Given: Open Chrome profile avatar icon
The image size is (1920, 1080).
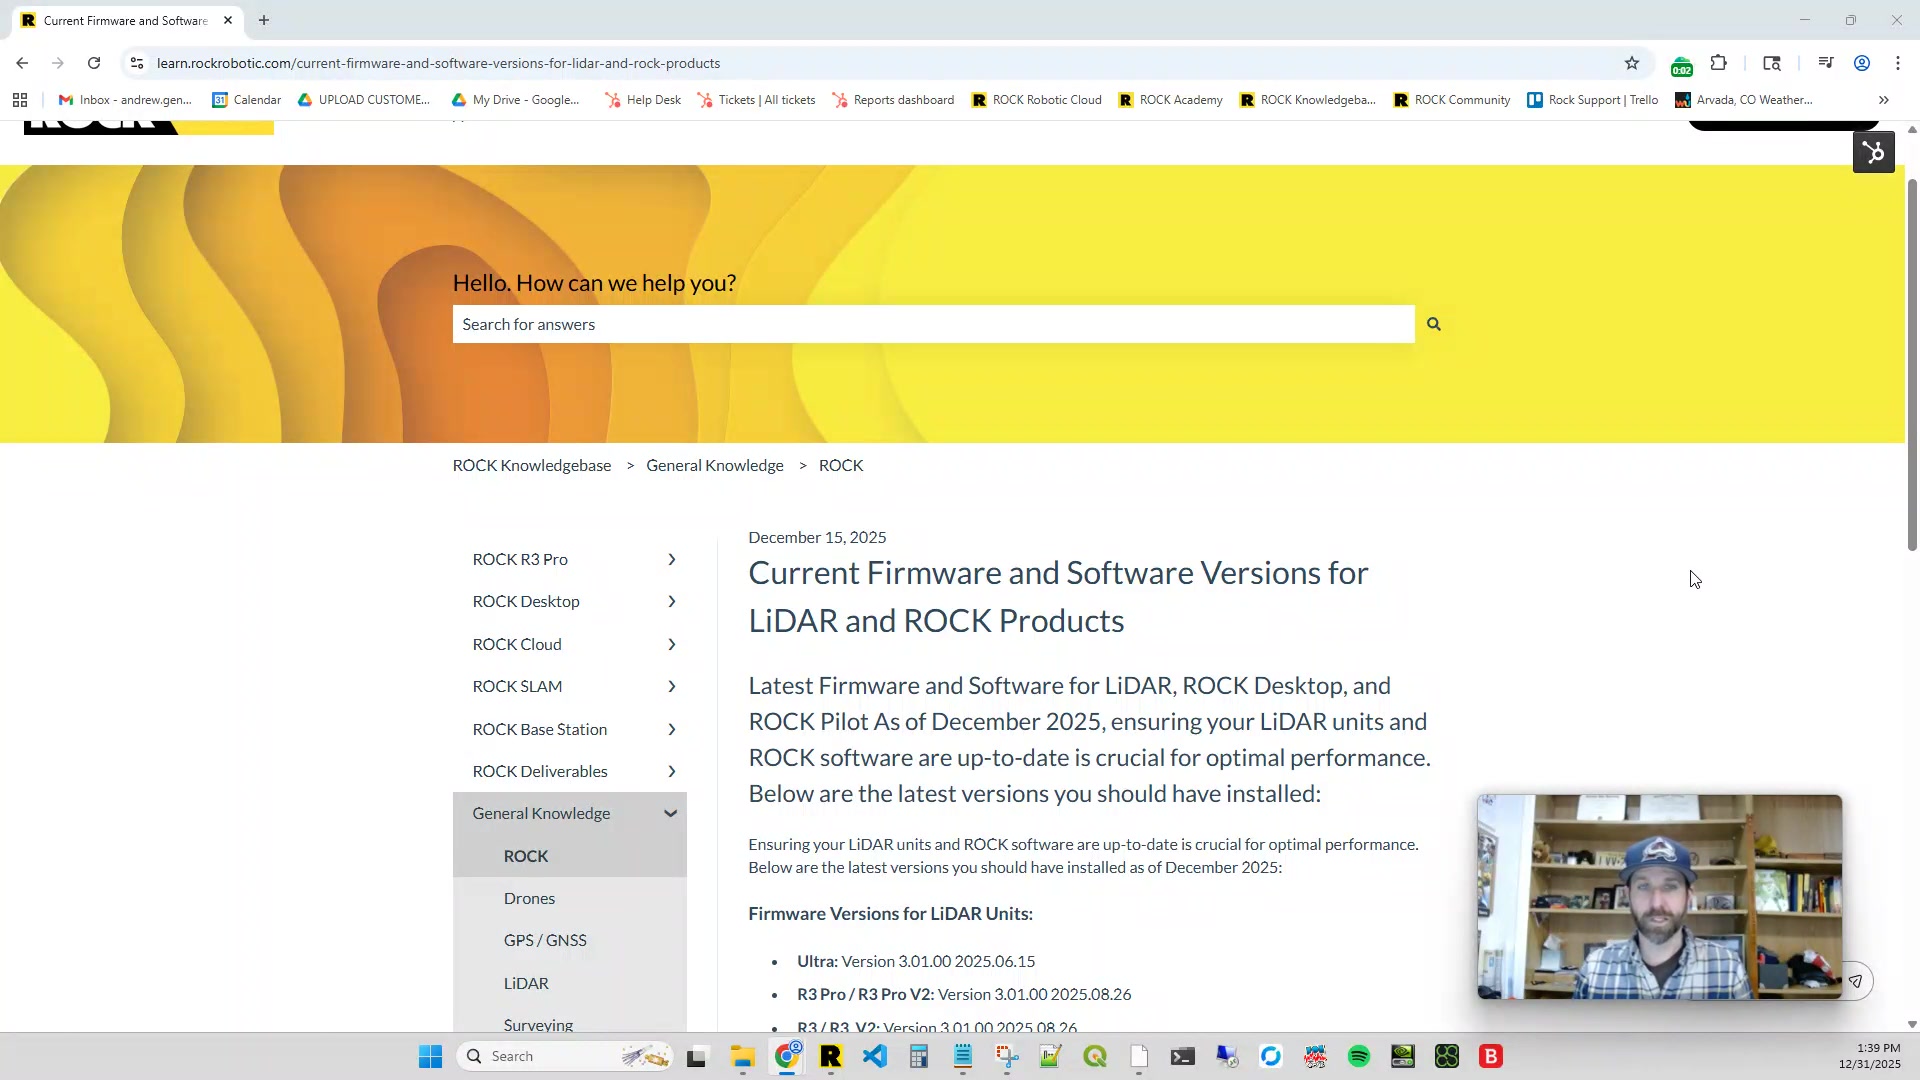Looking at the screenshot, I should point(1861,63).
